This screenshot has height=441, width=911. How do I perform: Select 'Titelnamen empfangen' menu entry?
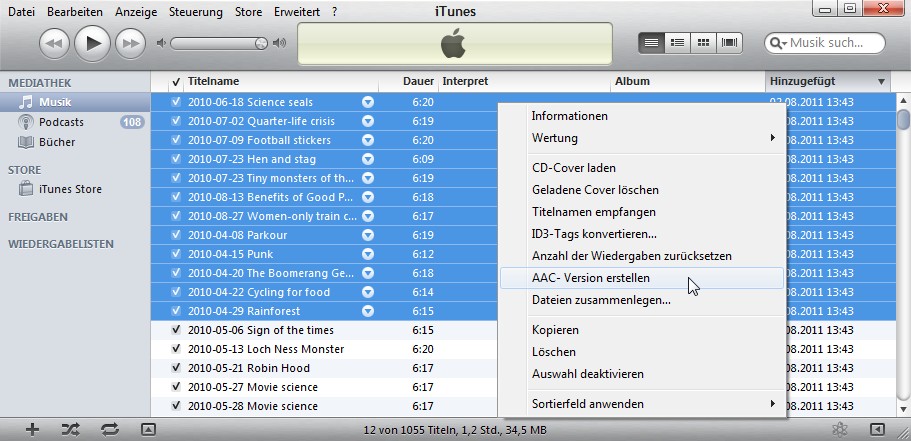click(642, 211)
